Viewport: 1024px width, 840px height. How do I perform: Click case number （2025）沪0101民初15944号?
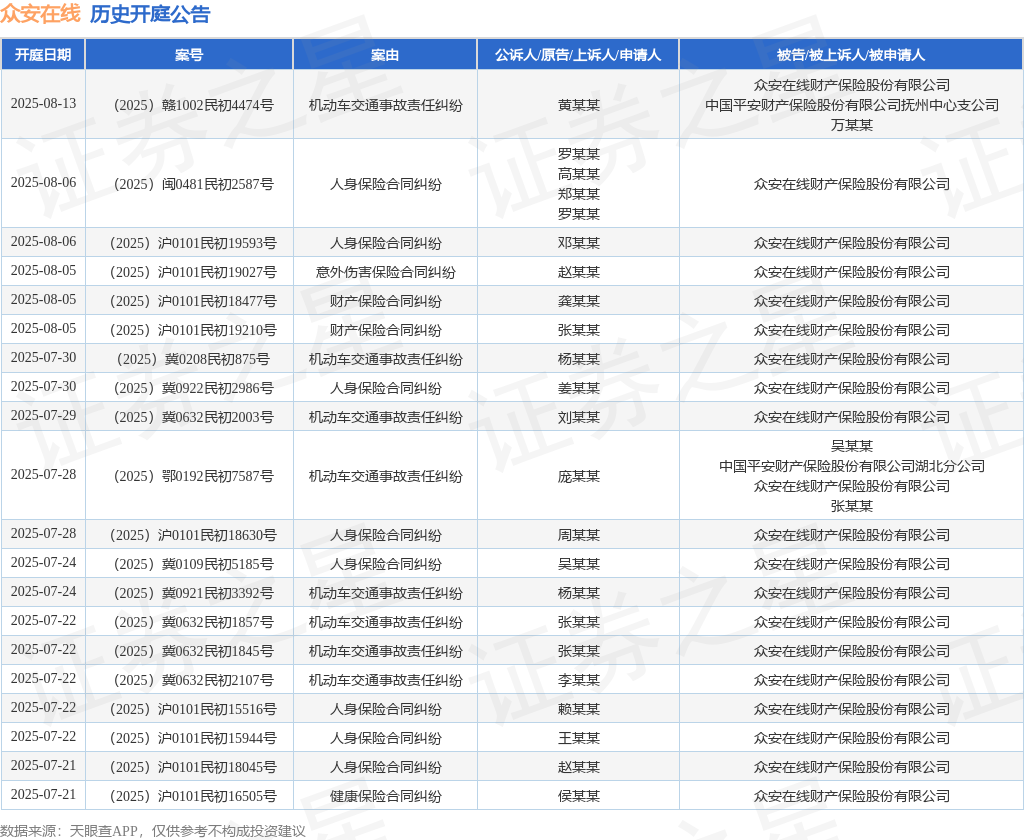coord(193,738)
